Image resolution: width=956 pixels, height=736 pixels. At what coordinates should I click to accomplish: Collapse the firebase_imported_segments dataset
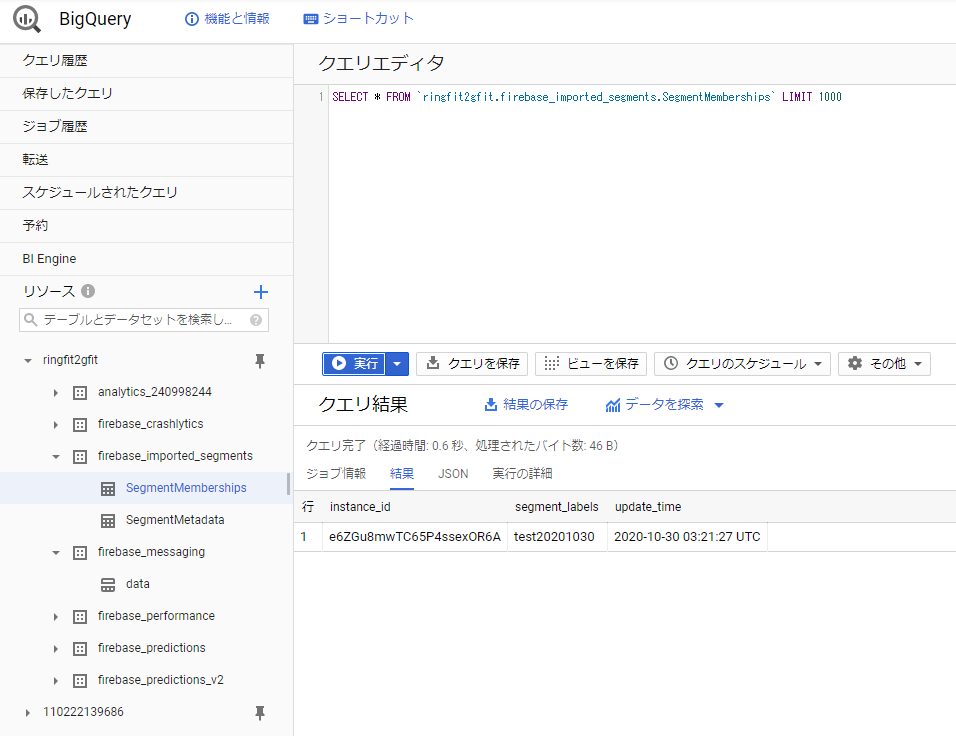click(55, 456)
